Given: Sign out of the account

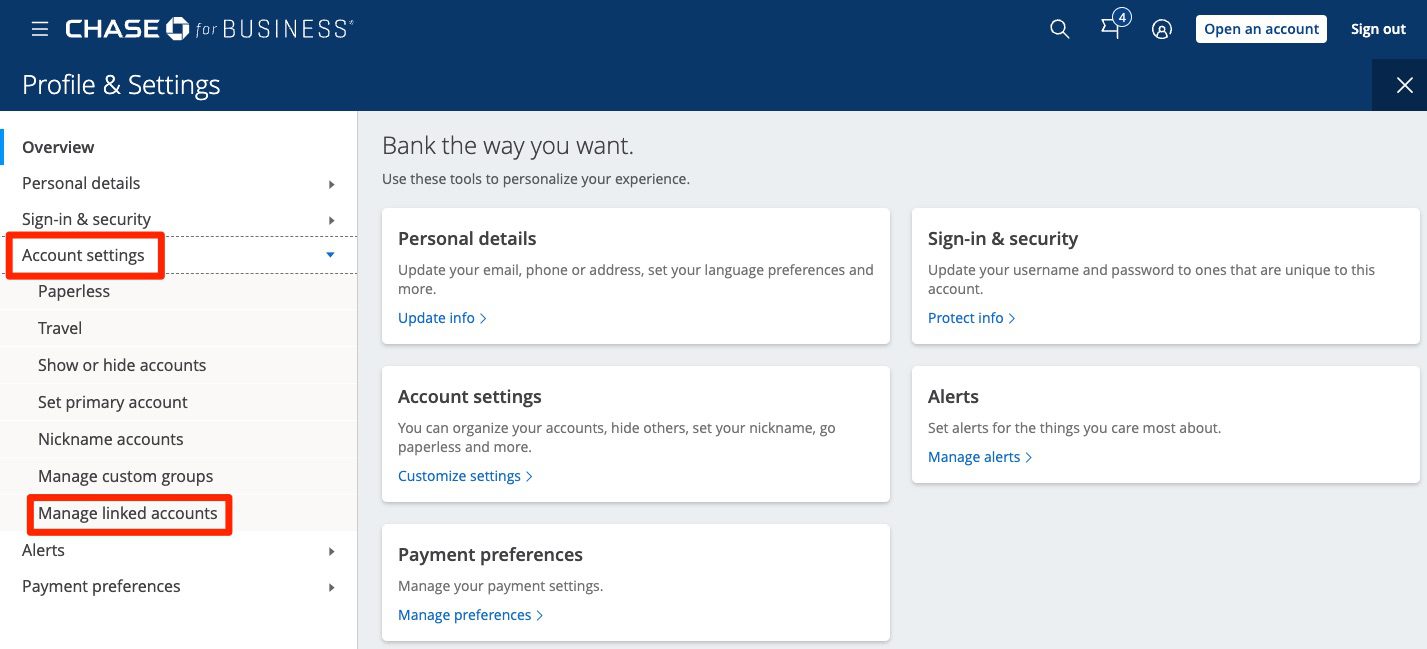Looking at the screenshot, I should [1378, 29].
